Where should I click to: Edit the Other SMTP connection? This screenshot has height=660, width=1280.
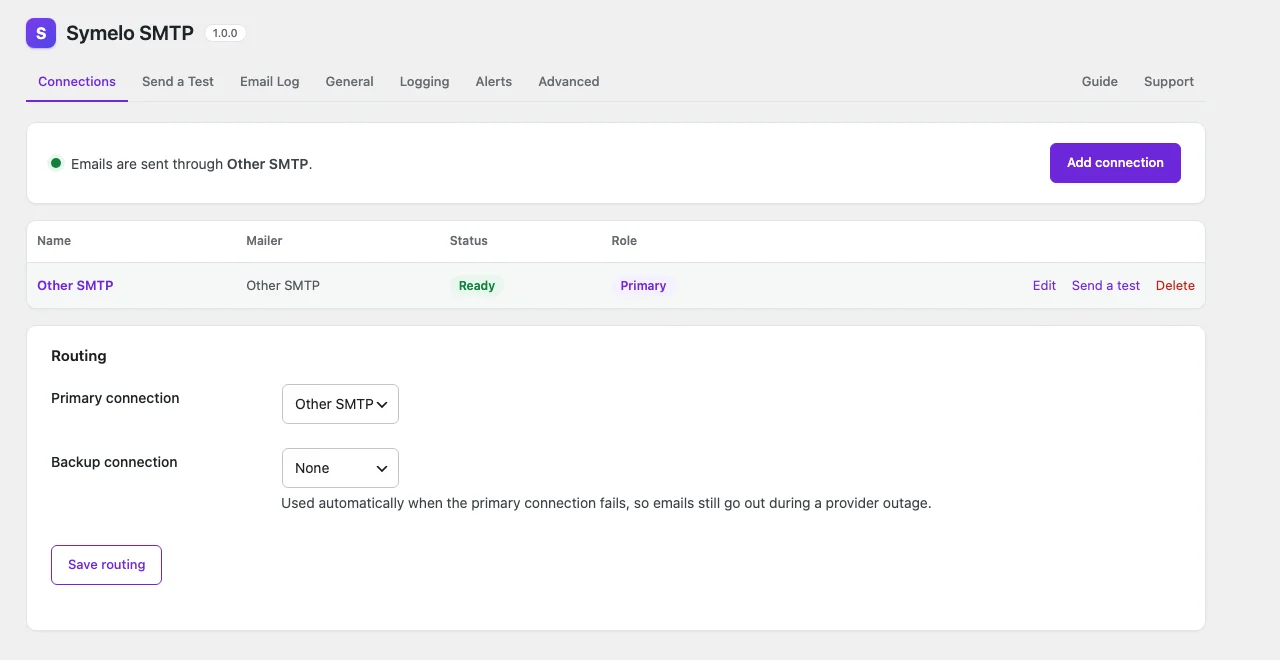(1044, 286)
